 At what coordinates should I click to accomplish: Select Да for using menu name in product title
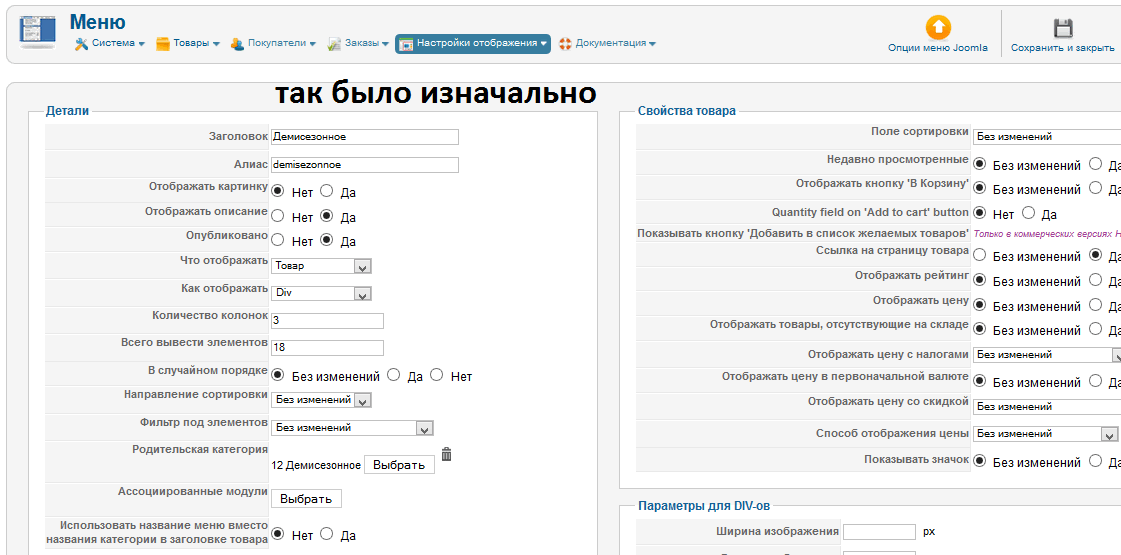point(326,533)
